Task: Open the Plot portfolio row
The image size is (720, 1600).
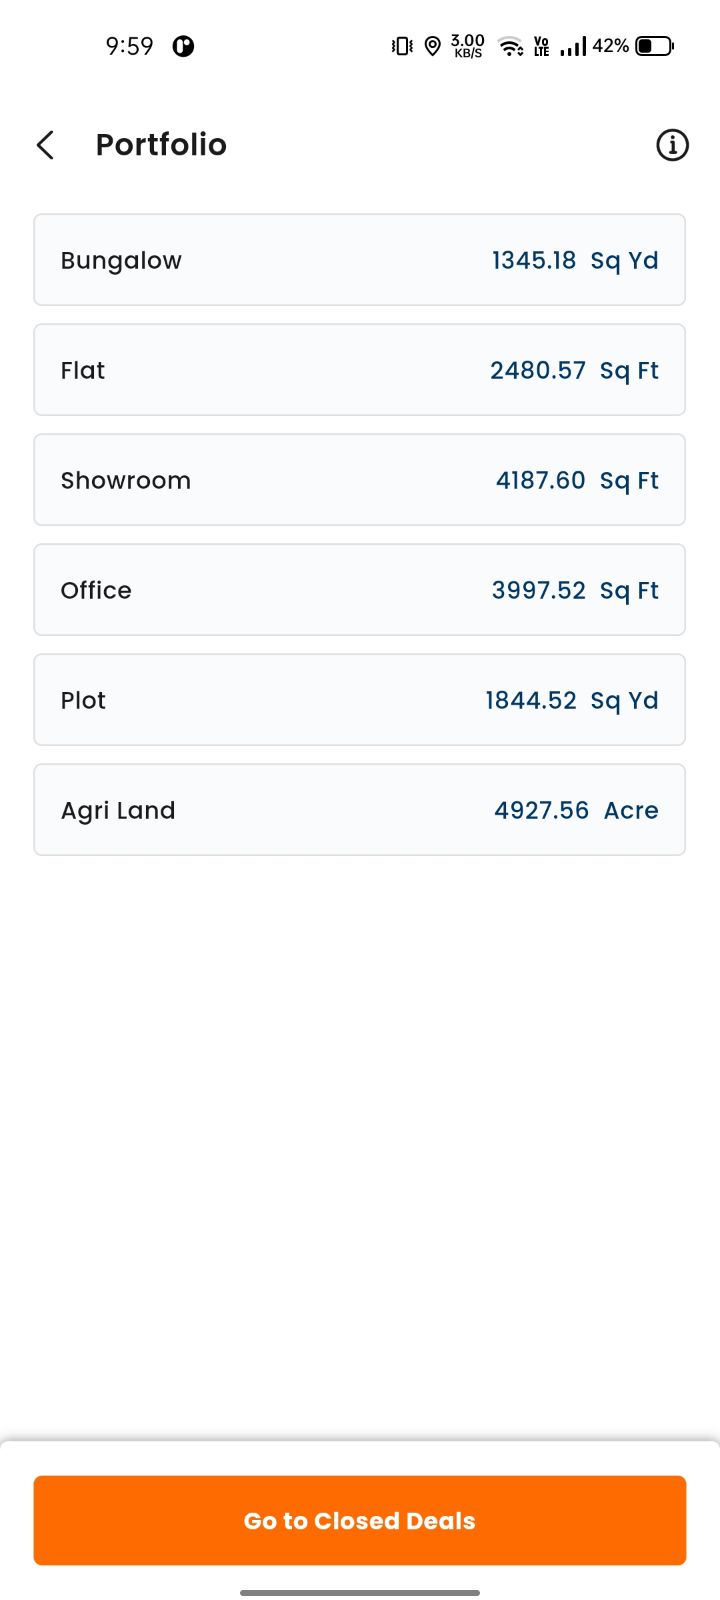Action: pos(359,700)
